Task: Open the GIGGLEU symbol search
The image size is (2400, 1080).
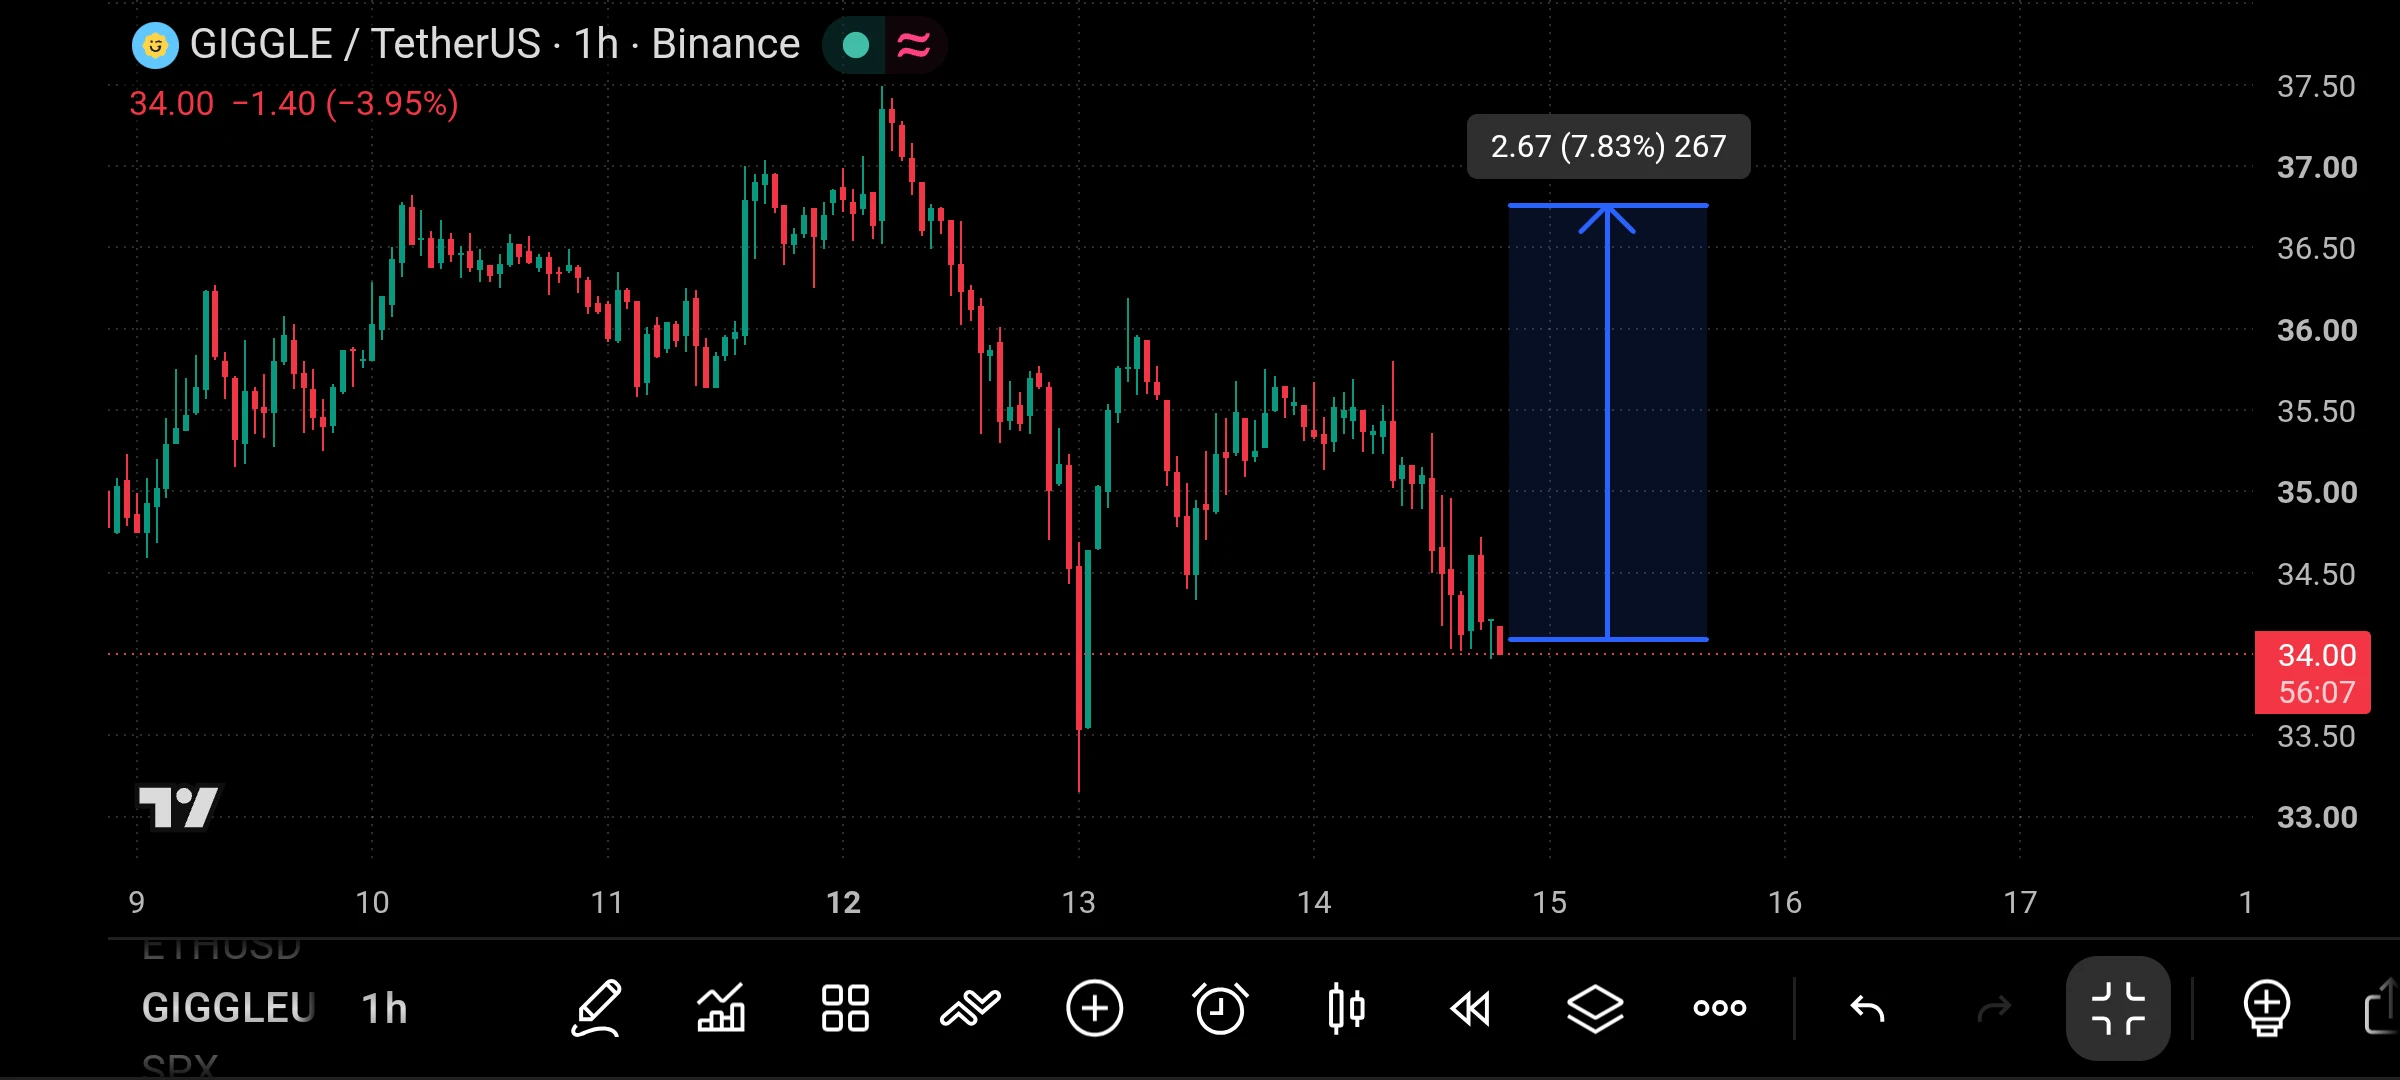Action: pyautogui.click(x=229, y=1008)
